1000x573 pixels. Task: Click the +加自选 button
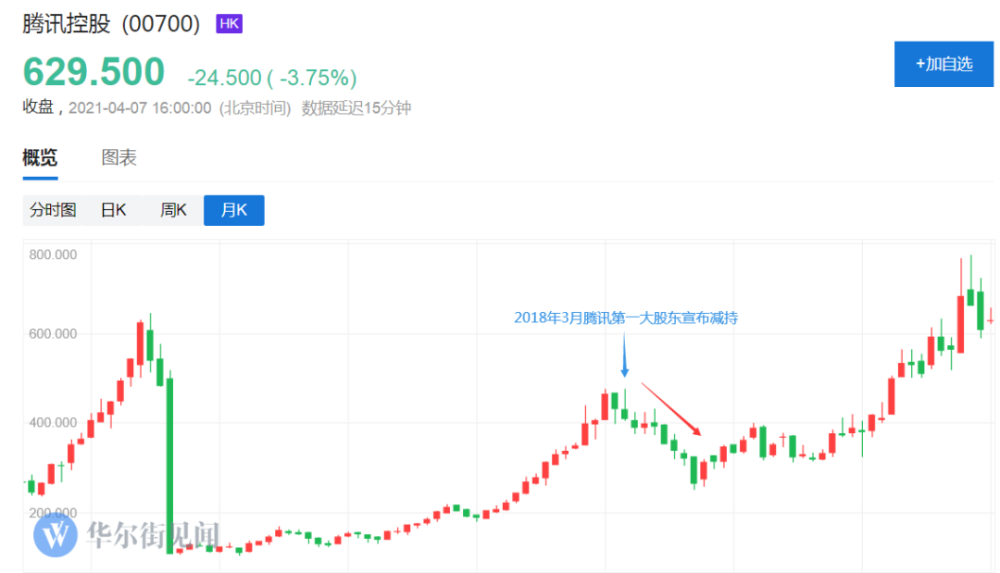[943, 64]
